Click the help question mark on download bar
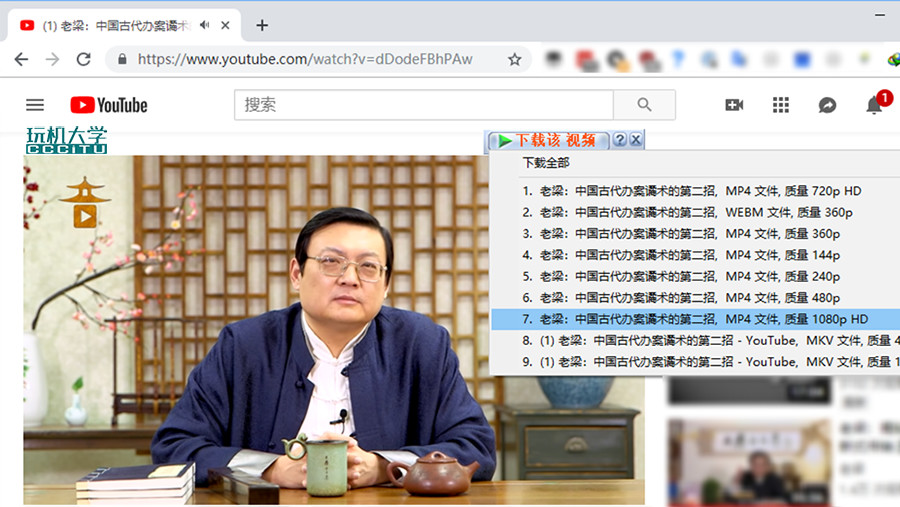 pos(620,140)
